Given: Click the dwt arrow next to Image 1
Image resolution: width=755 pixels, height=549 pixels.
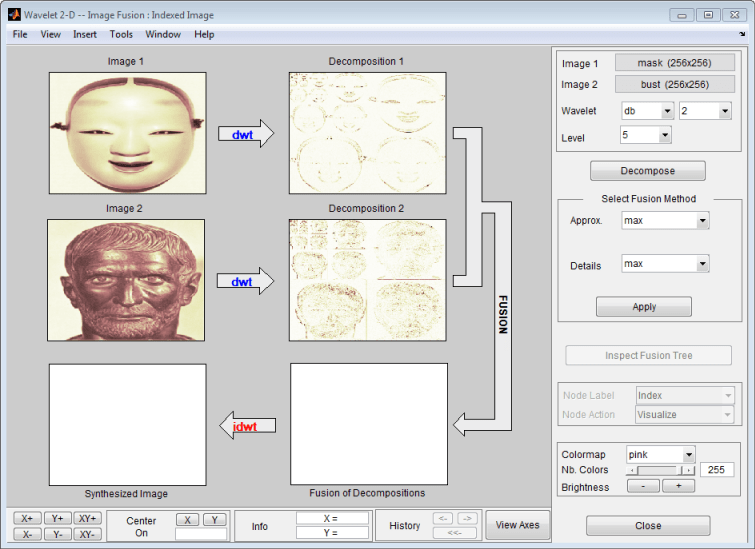Looking at the screenshot, I should pyautogui.click(x=246, y=134).
